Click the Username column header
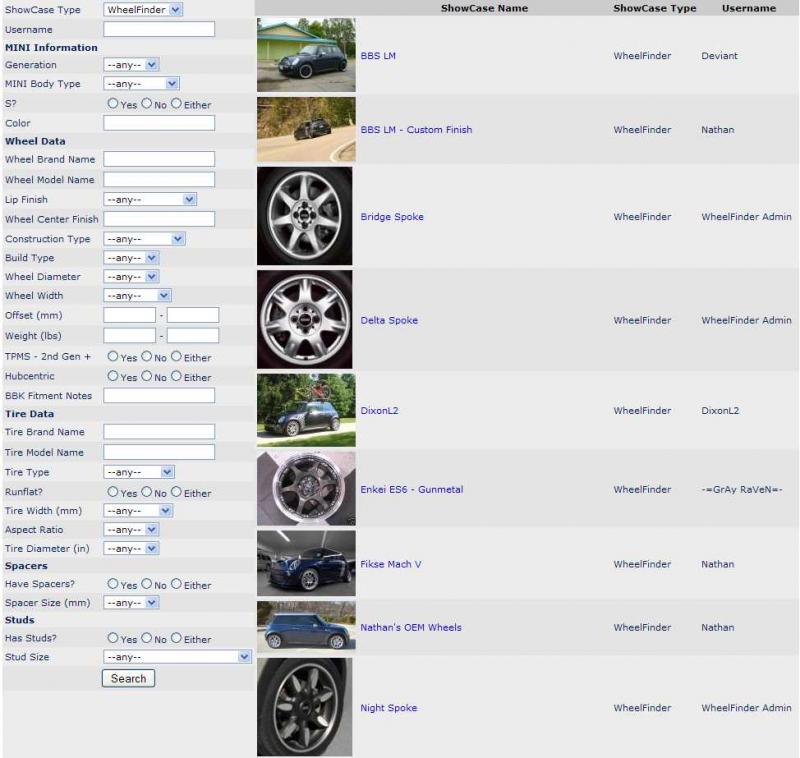Screen dimensions: 800x758 point(748,8)
